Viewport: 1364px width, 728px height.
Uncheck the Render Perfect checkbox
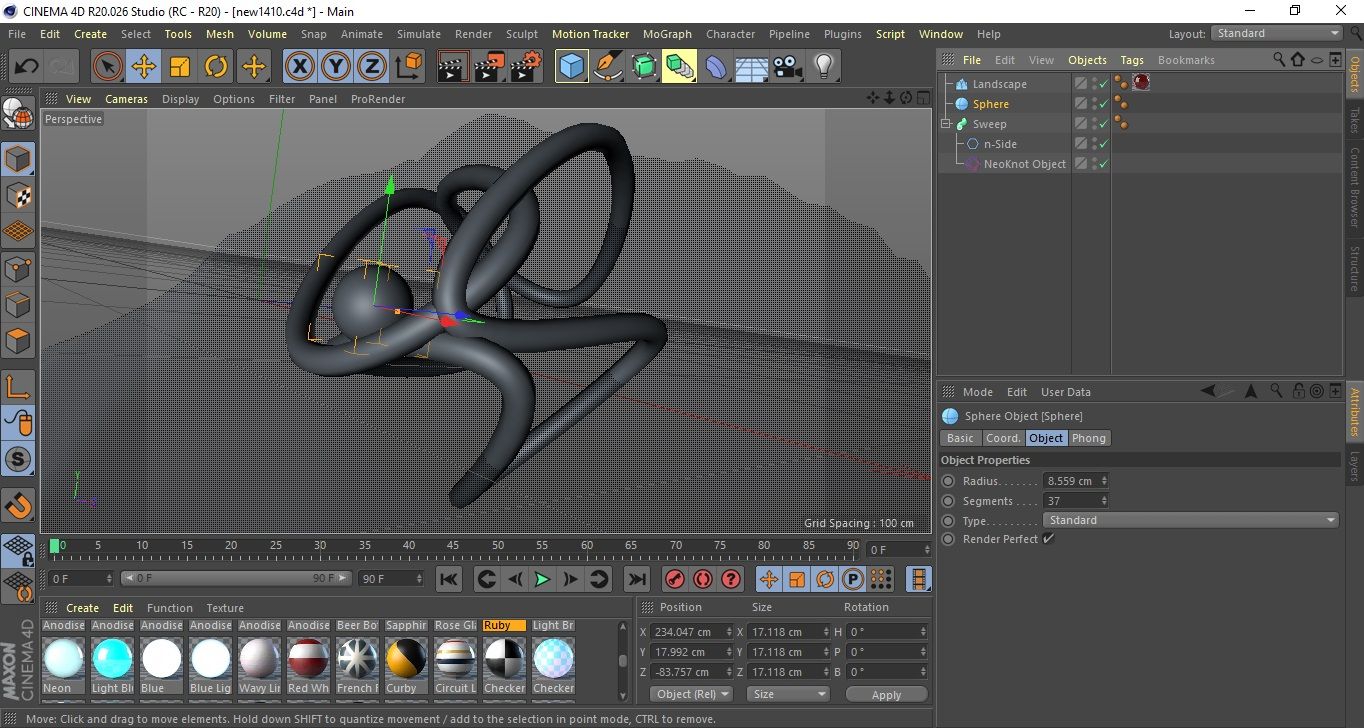click(x=1048, y=539)
